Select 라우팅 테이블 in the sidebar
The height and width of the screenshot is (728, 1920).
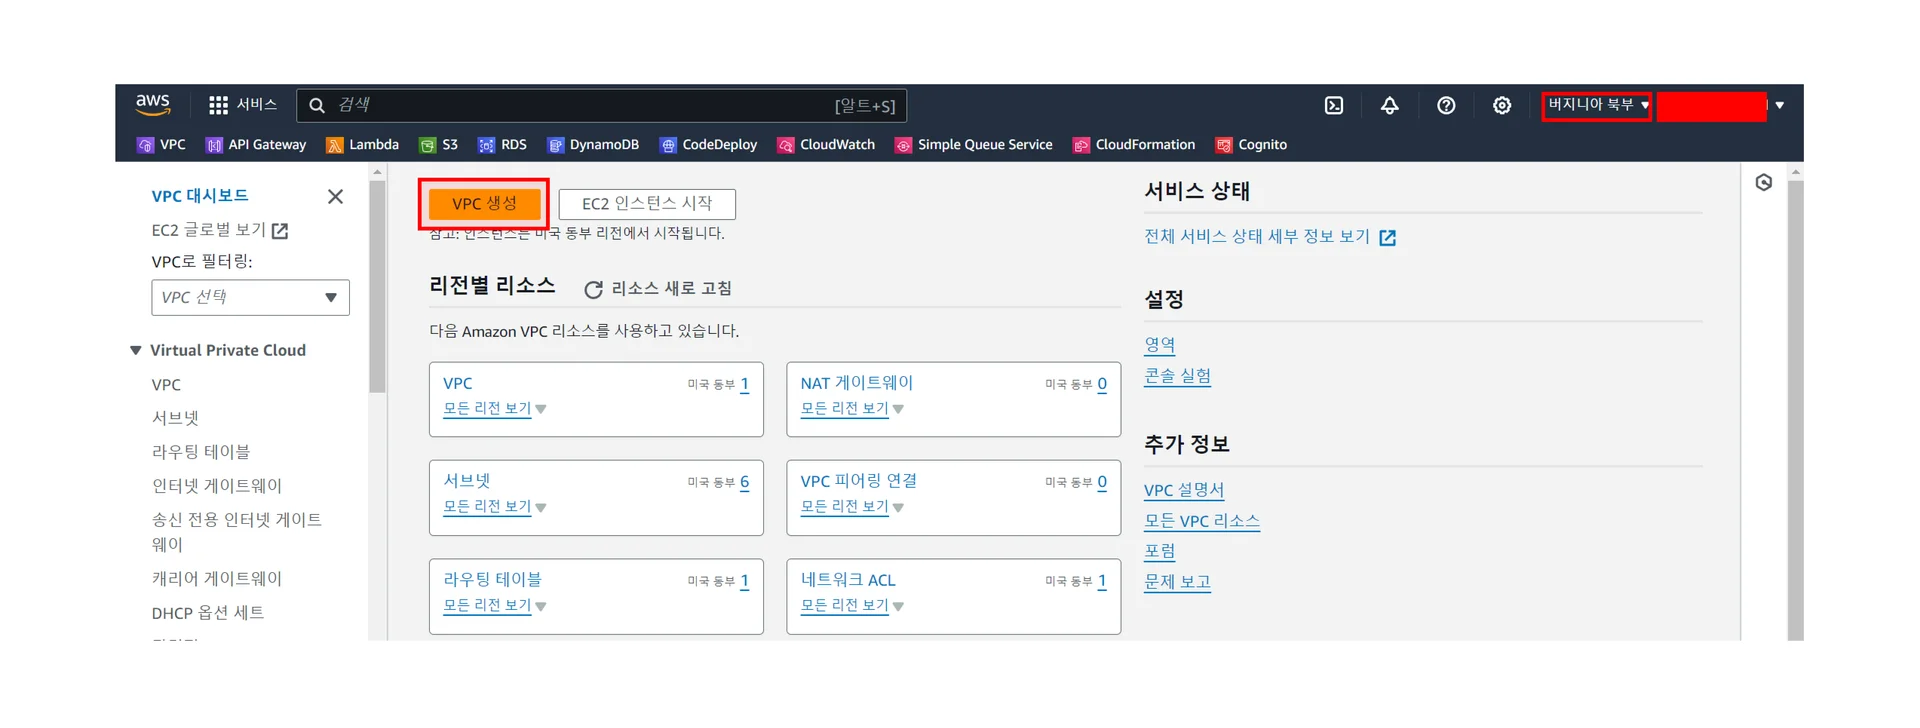pos(200,452)
